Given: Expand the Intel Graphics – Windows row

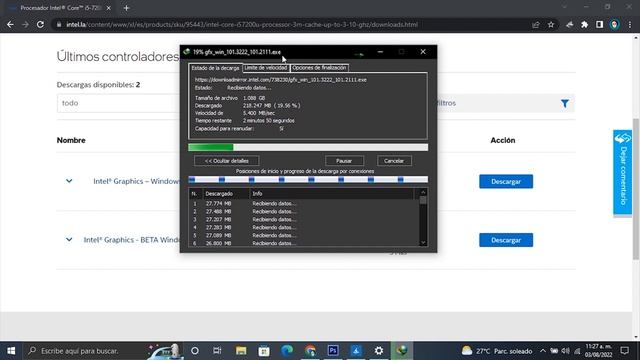Looking at the screenshot, I should (69, 181).
